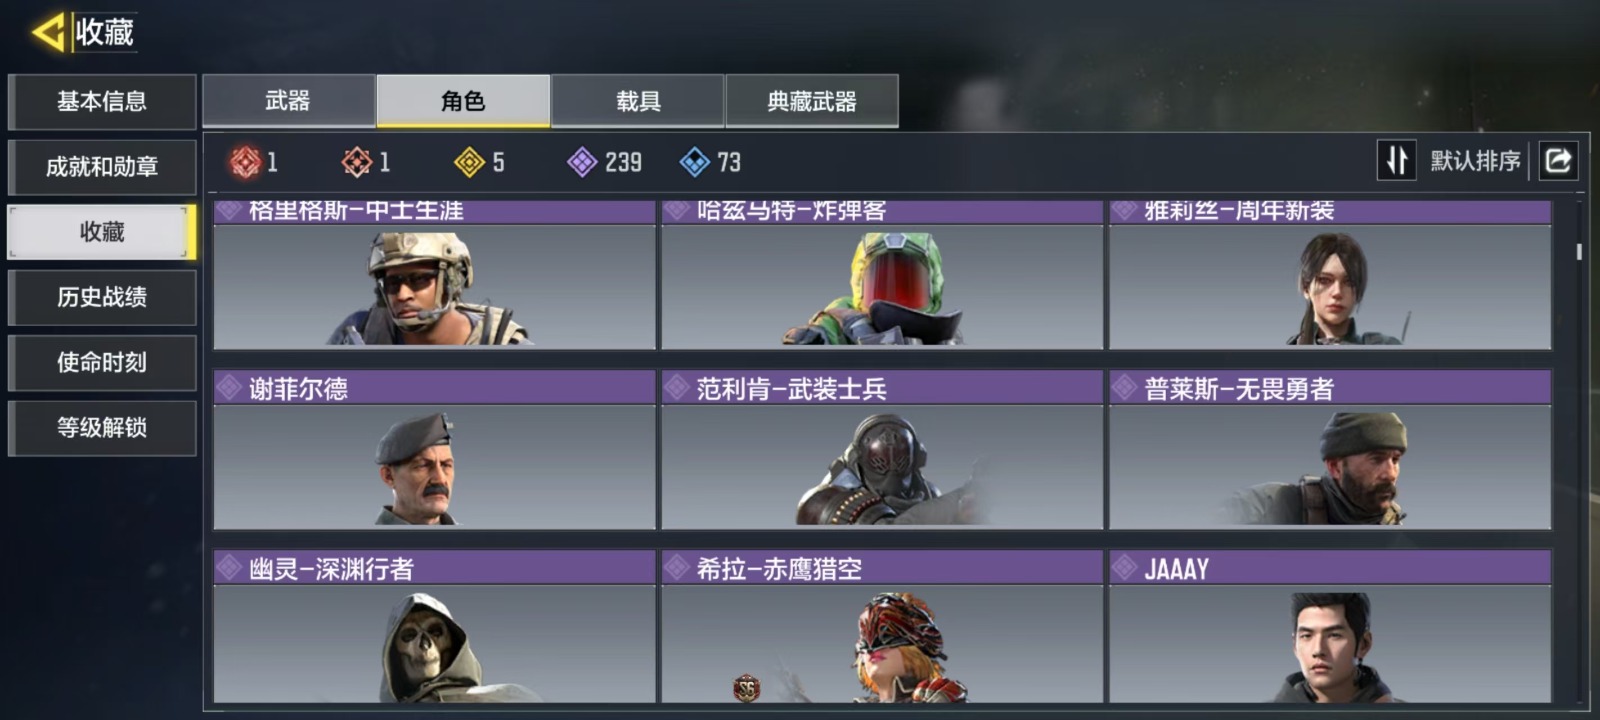The image size is (1600, 720).
Task: Select the 等级解锁 sidebar item
Action: (102, 428)
